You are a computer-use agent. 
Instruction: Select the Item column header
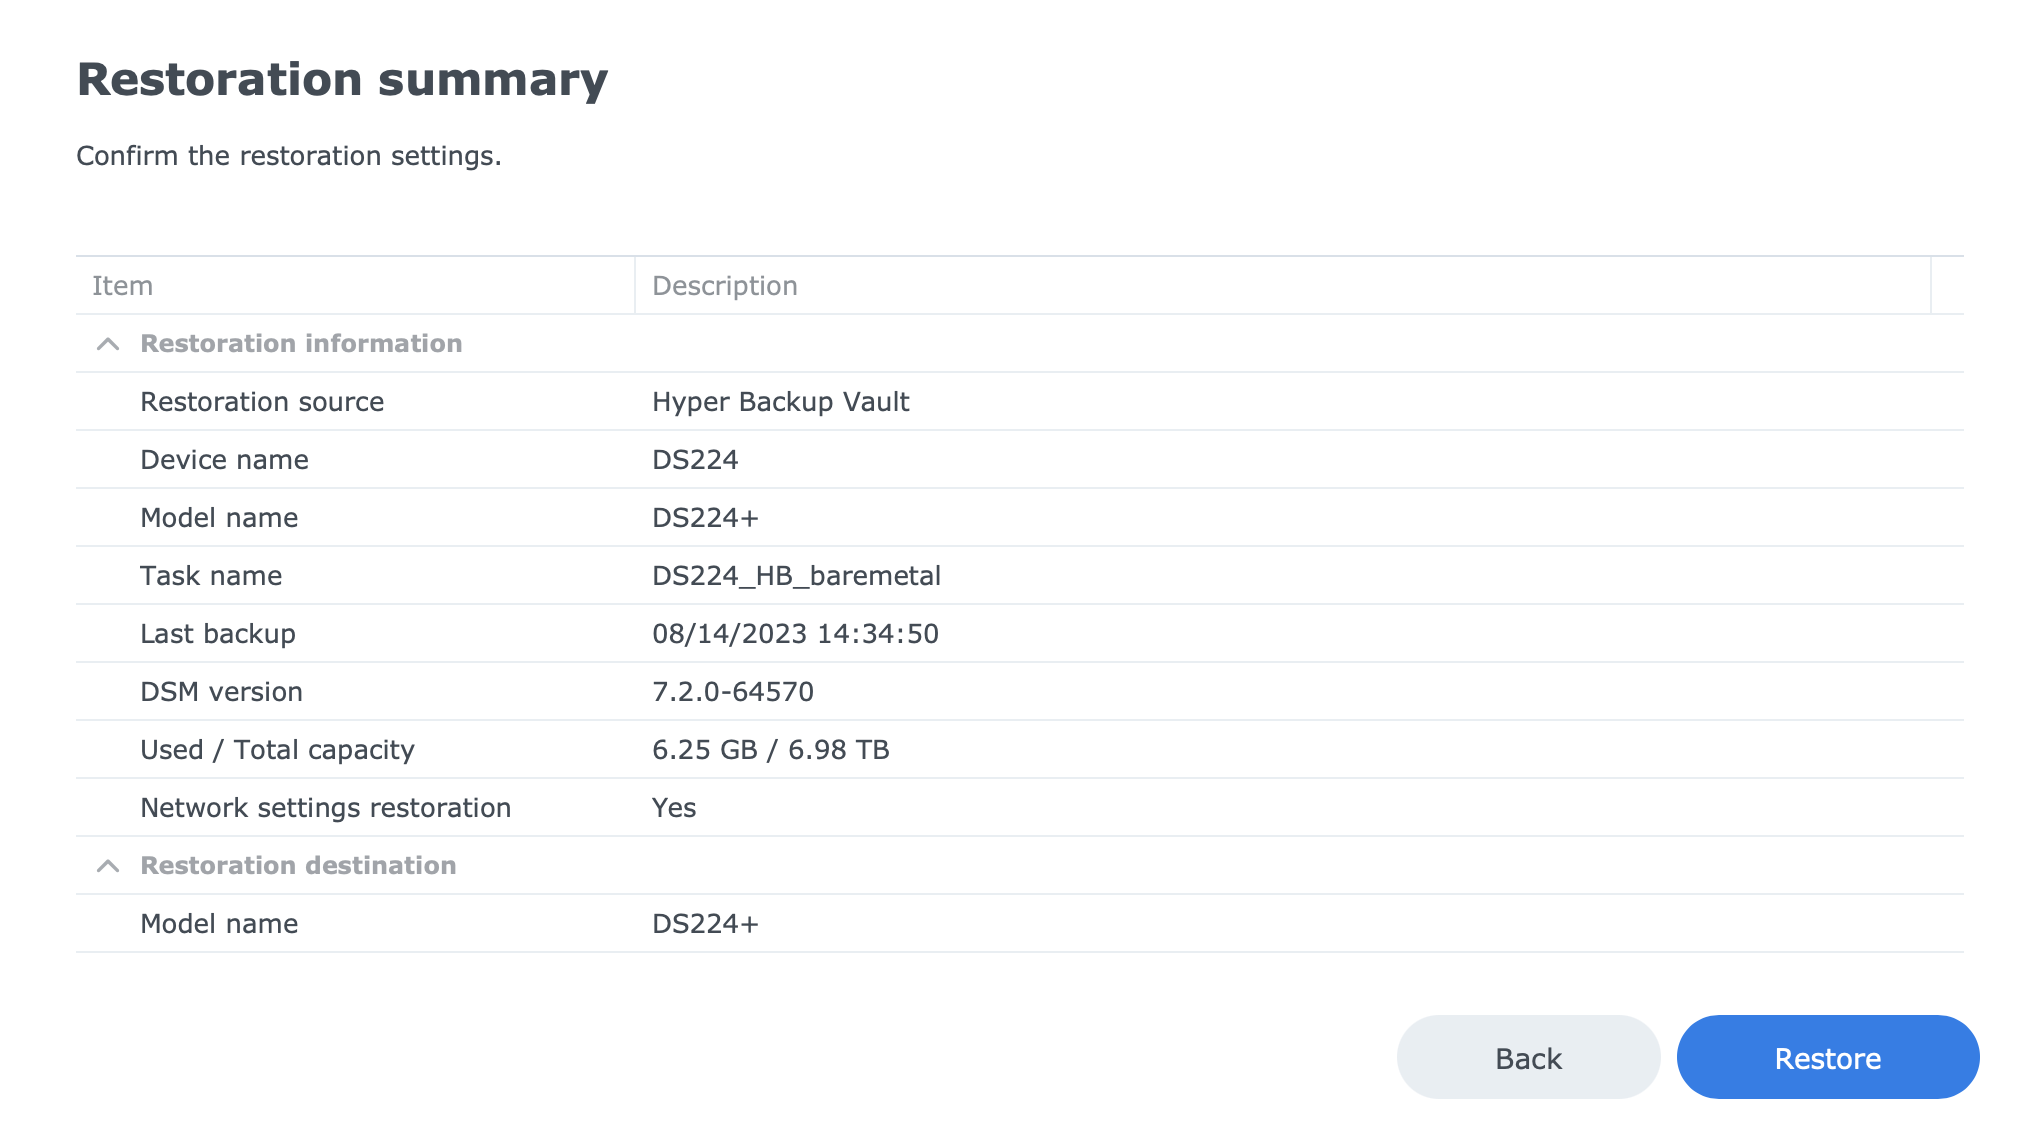point(355,286)
